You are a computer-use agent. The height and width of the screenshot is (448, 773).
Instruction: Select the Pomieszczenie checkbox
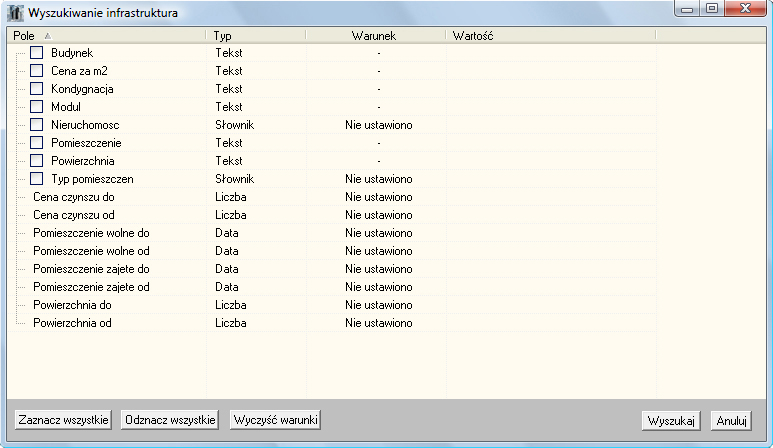pyautogui.click(x=36, y=142)
